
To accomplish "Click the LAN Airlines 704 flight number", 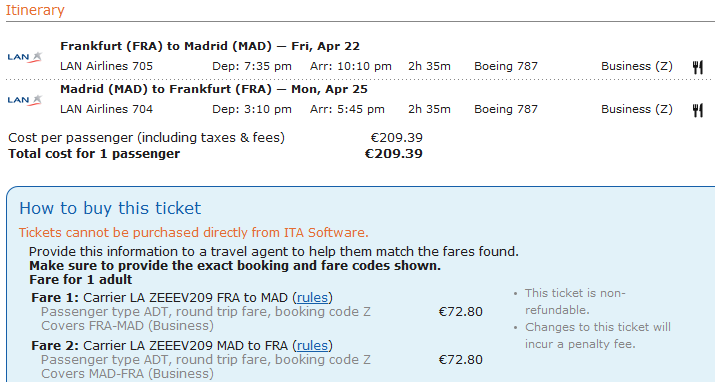I will tap(106, 109).
